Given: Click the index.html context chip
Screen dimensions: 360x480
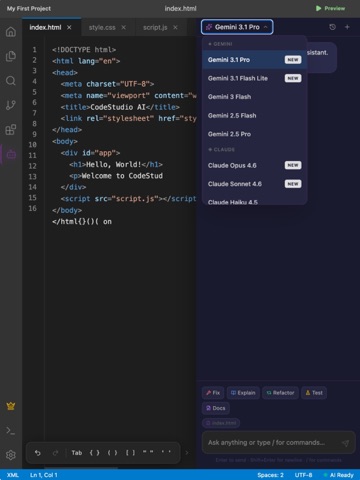Looking at the screenshot, I should point(221,423).
